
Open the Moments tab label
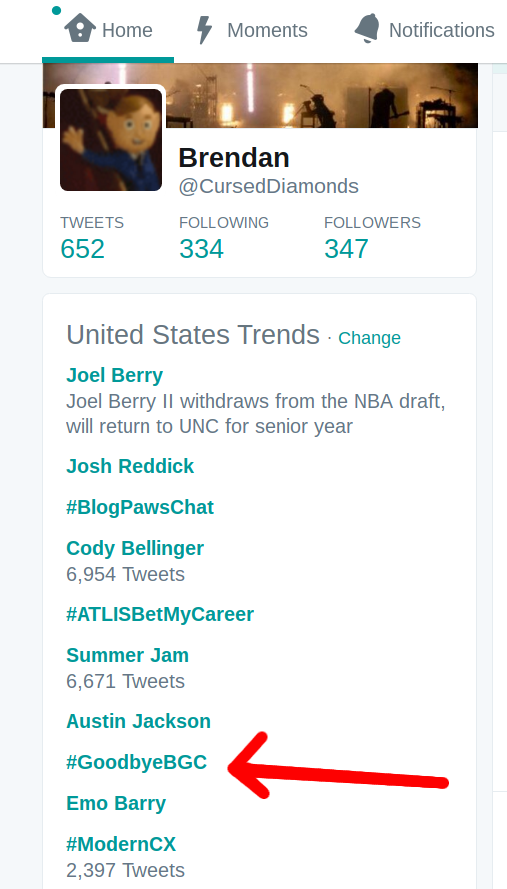267,30
